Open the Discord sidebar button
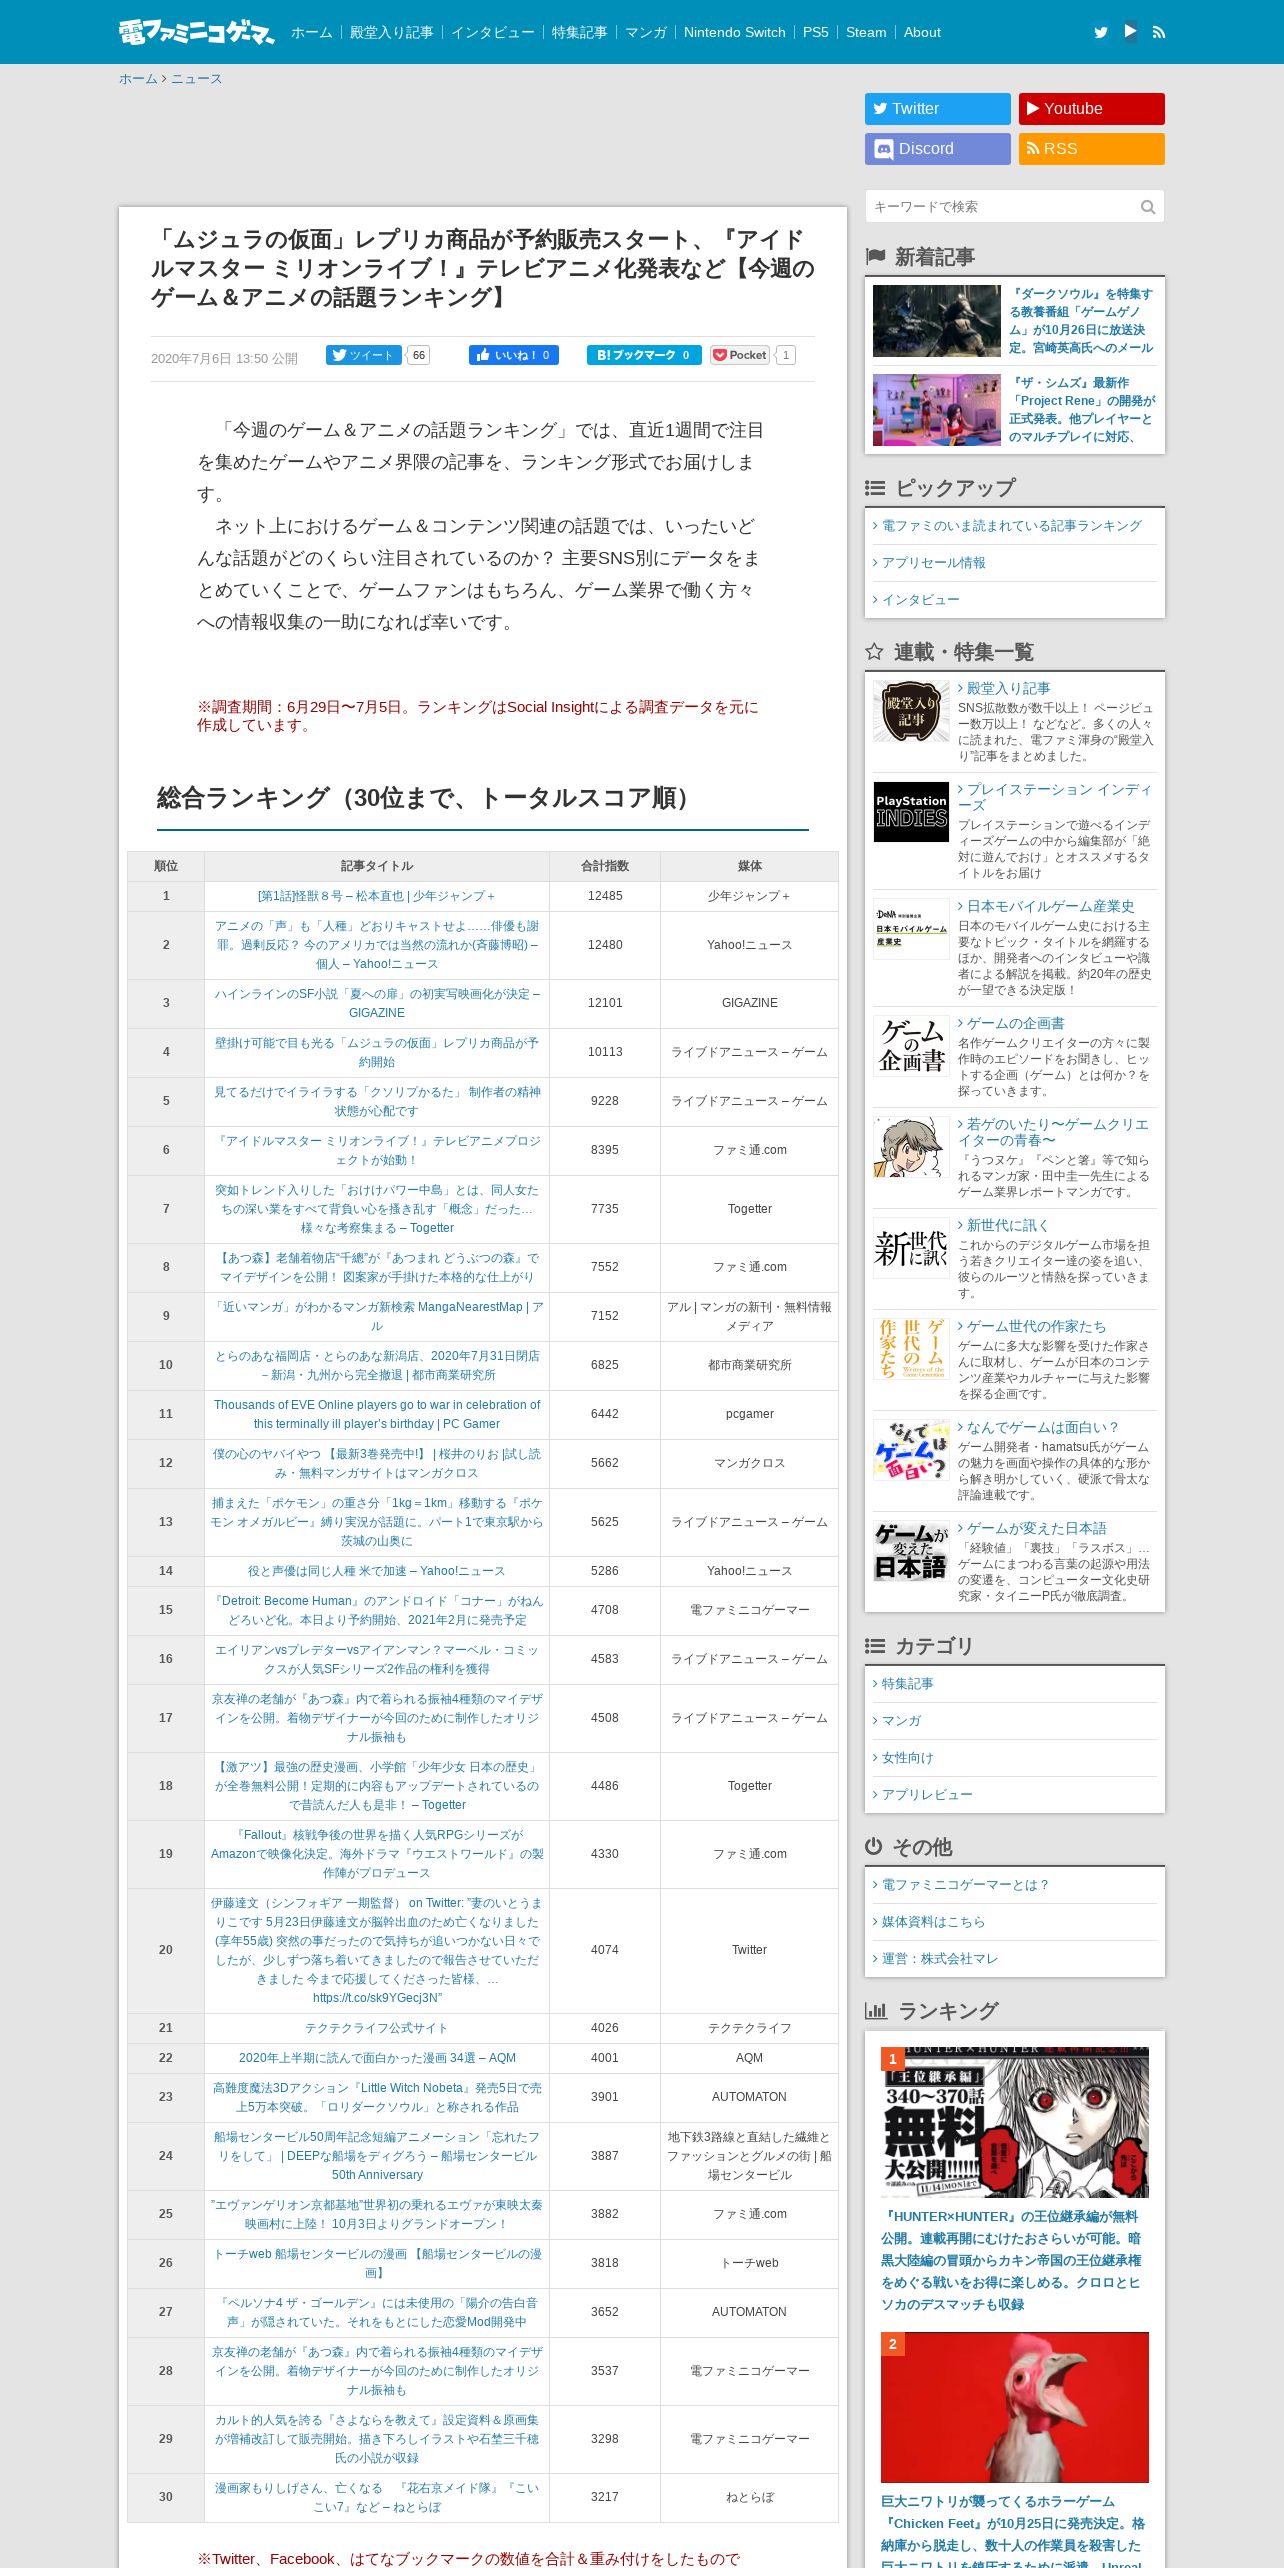Image resolution: width=1284 pixels, height=2568 pixels. (938, 149)
